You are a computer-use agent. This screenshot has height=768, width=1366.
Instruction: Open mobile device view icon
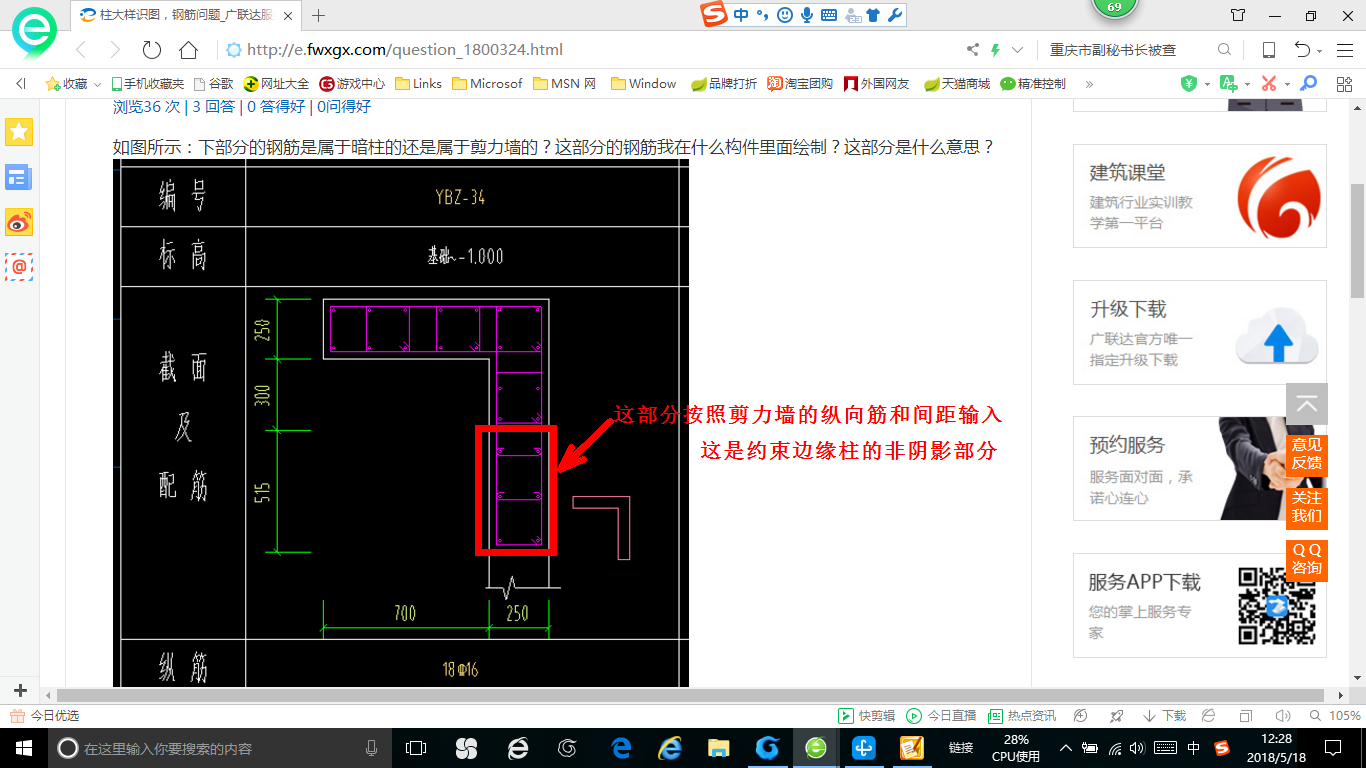[1268, 50]
